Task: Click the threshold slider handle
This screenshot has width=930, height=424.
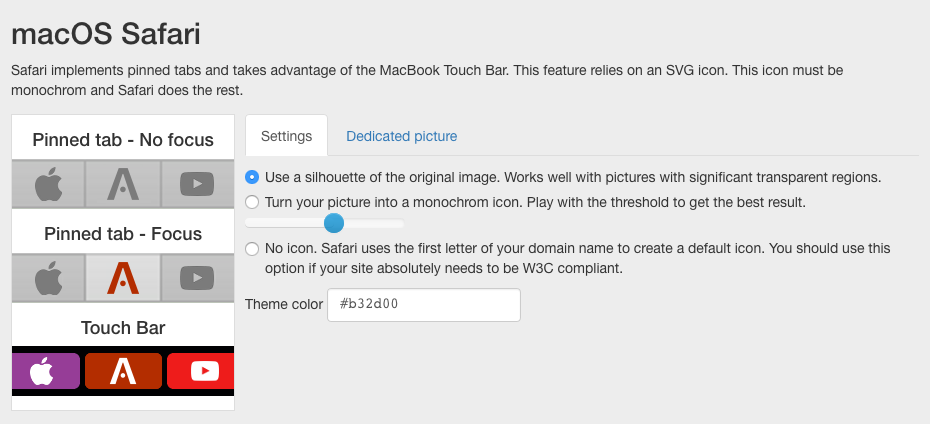Action: [x=334, y=224]
